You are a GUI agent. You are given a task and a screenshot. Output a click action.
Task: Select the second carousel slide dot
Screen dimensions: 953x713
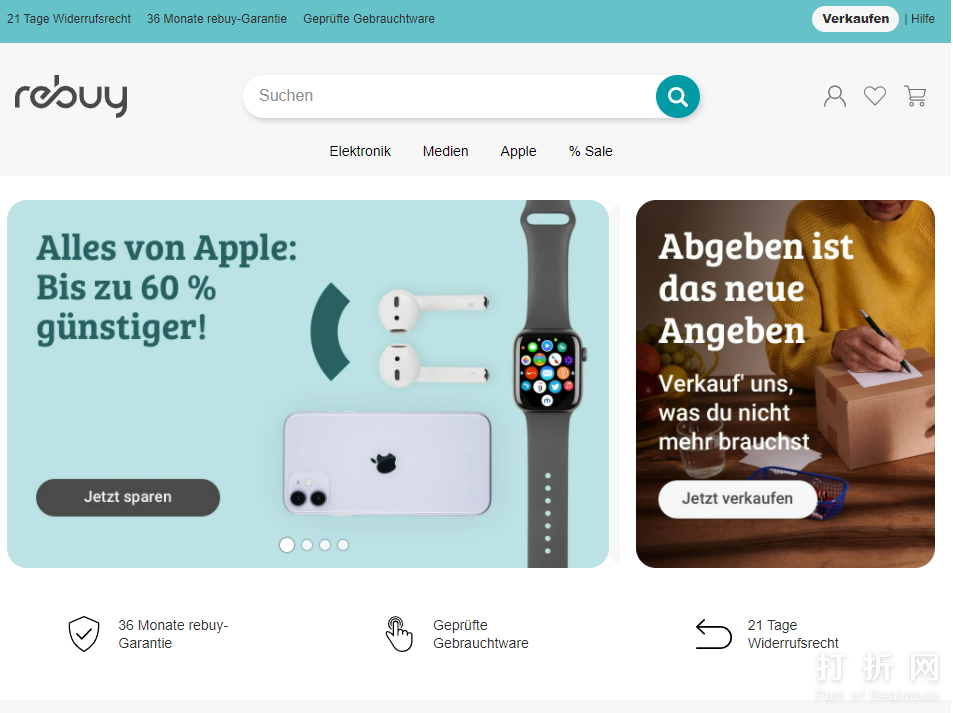point(307,545)
